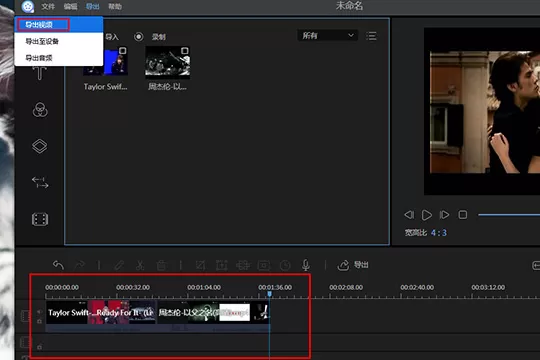
Task: Click the 00:02:40.00 ruler mark
Action: point(417,287)
